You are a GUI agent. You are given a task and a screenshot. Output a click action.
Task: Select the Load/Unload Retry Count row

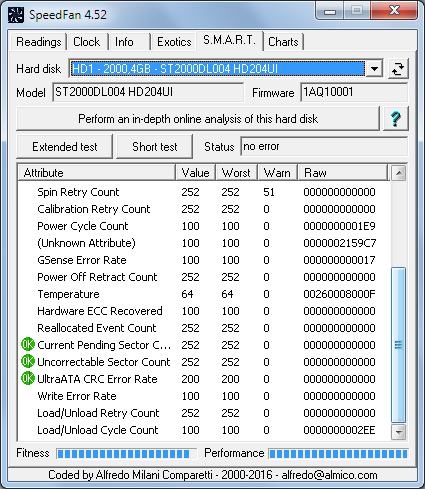[203, 413]
